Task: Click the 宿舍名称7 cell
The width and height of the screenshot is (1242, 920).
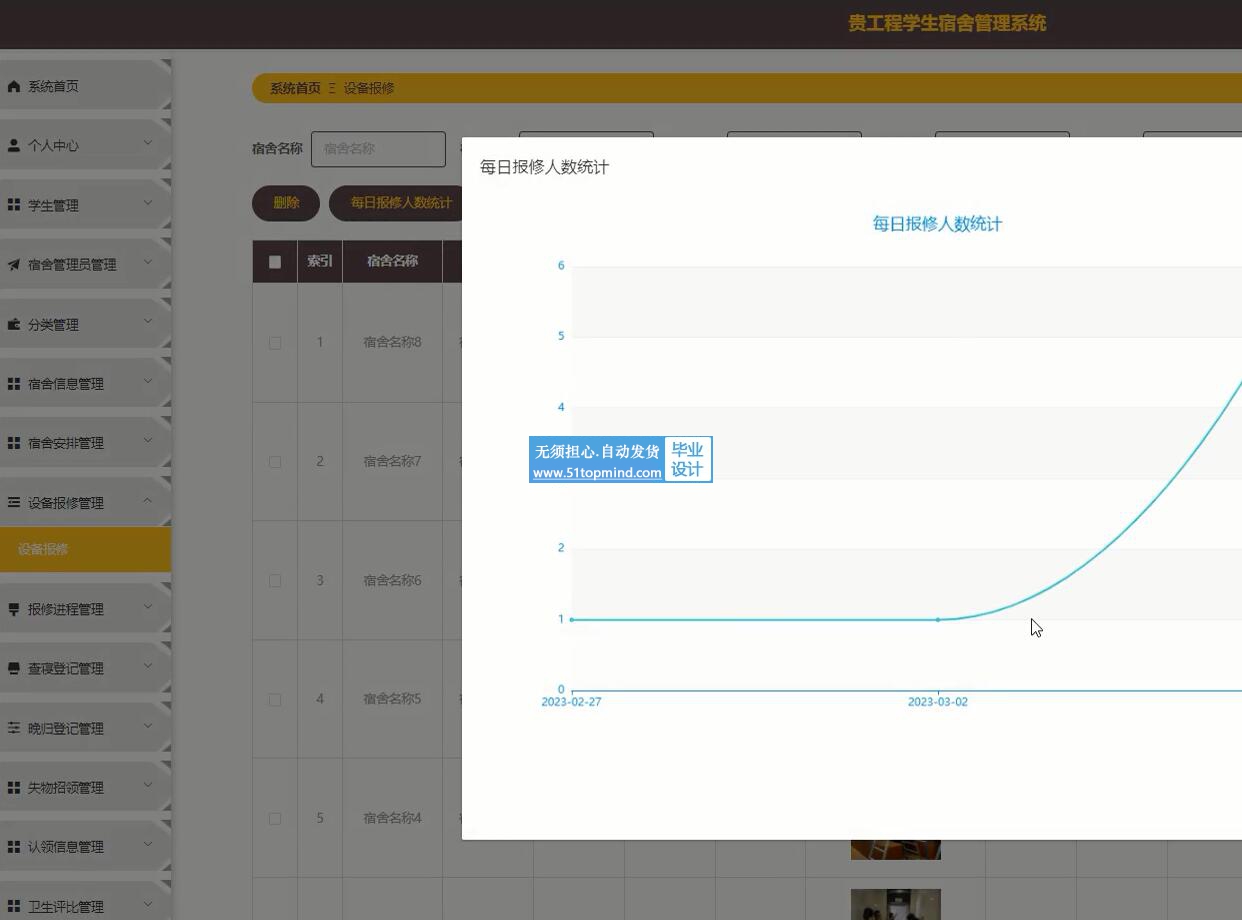Action: 393,461
